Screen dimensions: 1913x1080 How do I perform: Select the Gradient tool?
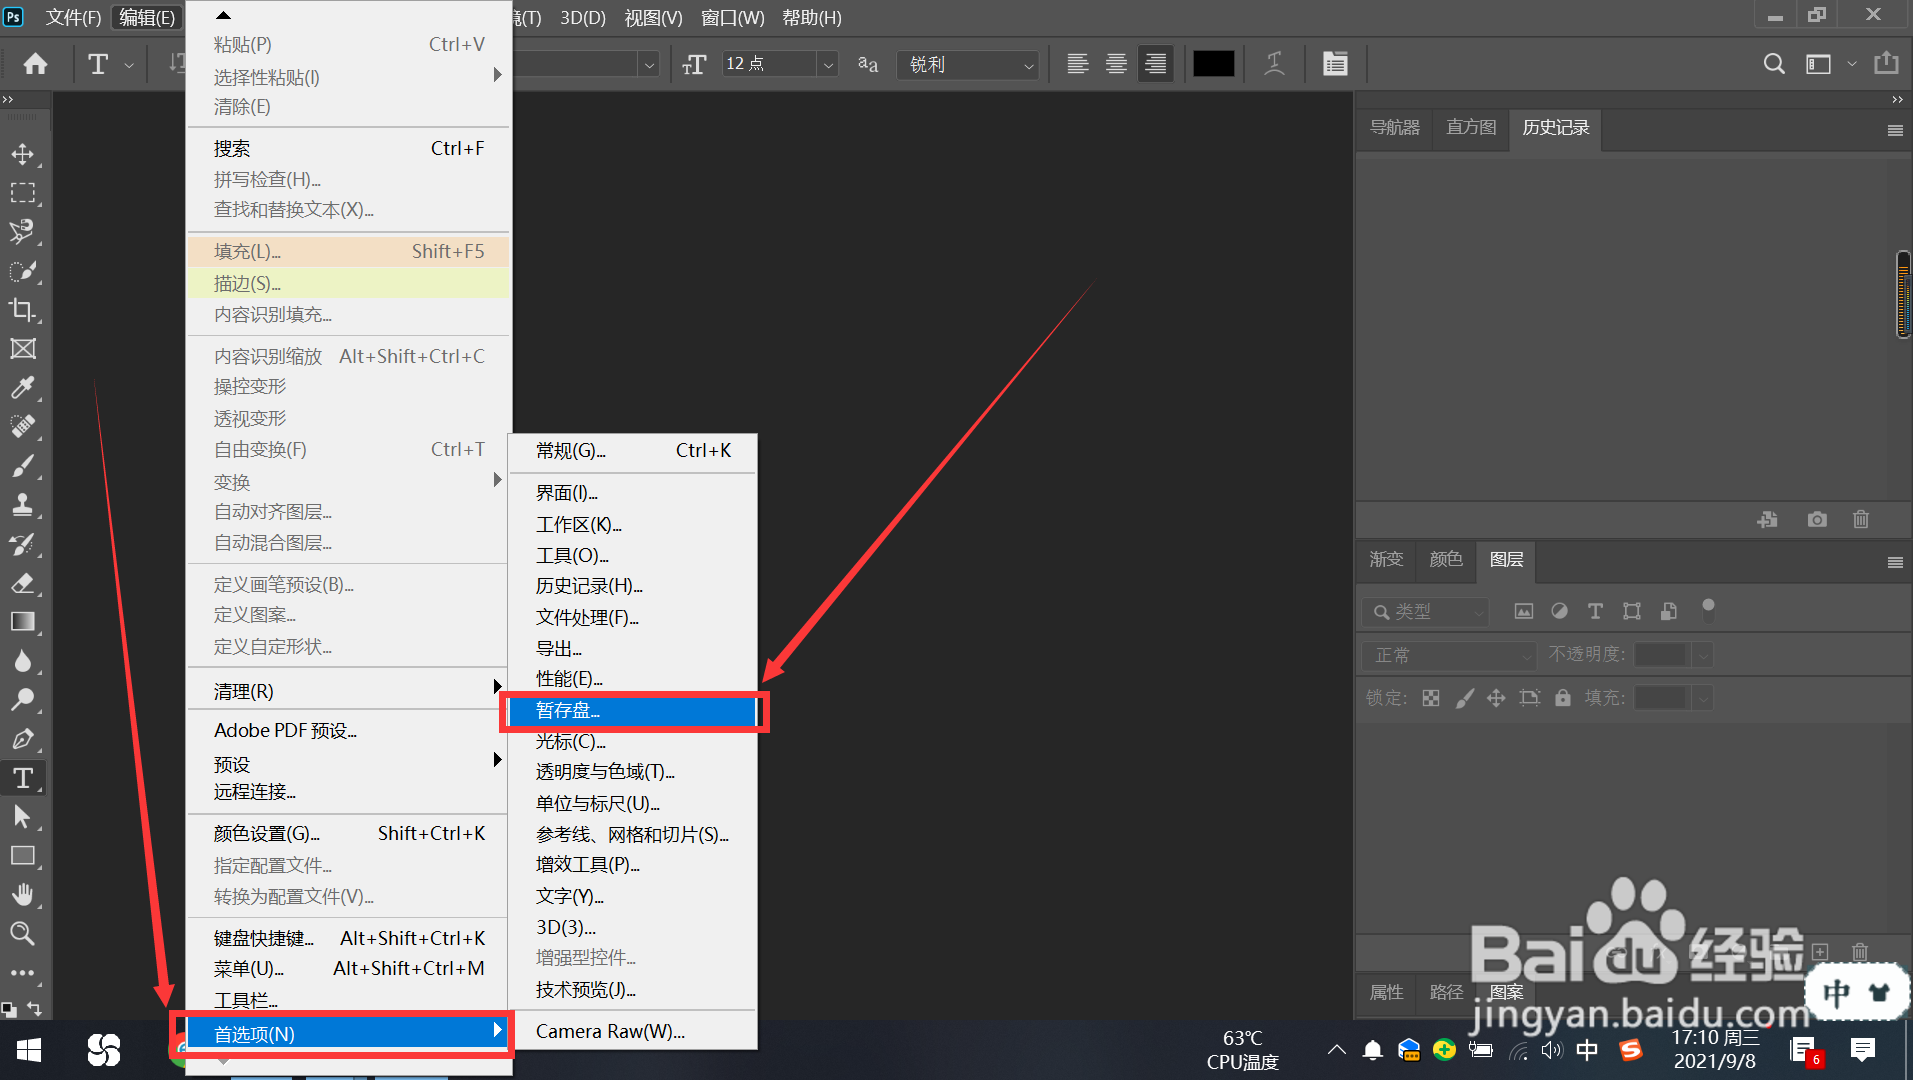[x=23, y=622]
